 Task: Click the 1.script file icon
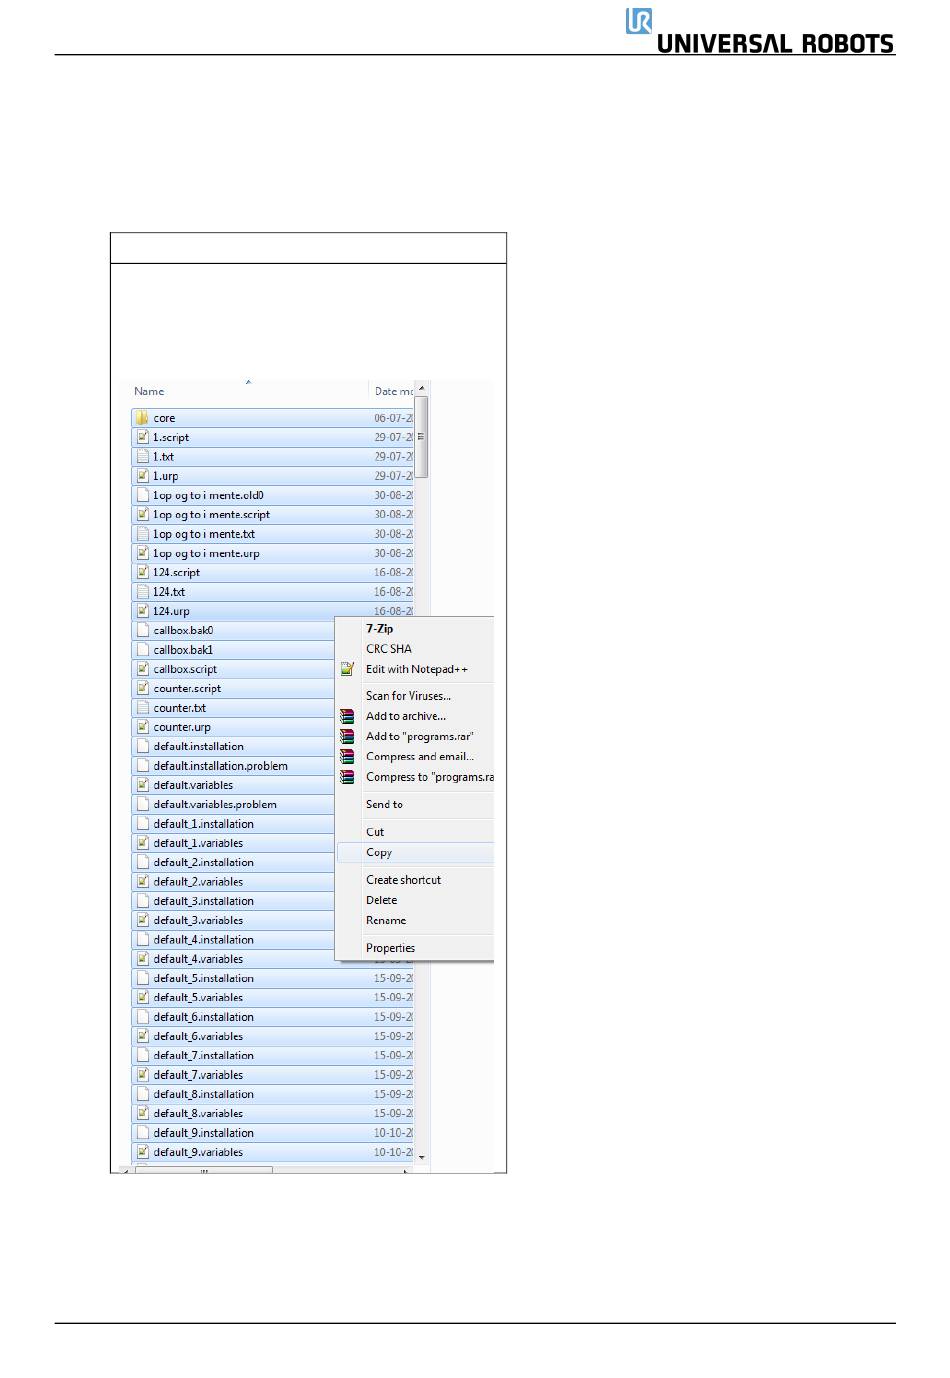(142, 437)
